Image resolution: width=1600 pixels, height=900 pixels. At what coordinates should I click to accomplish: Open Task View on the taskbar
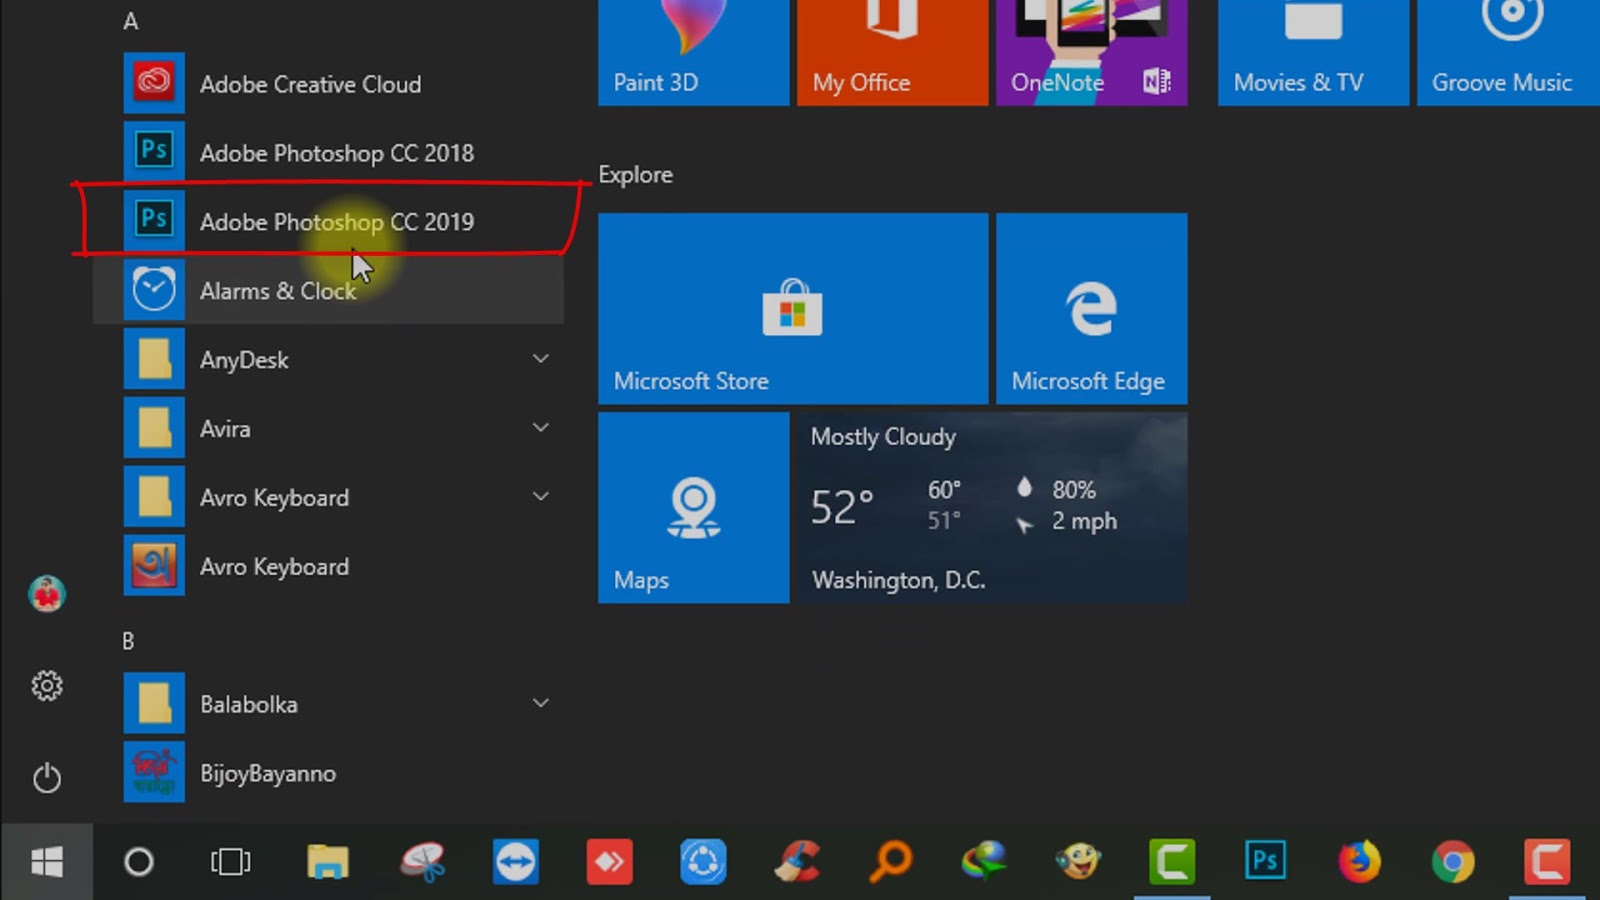(x=230, y=862)
